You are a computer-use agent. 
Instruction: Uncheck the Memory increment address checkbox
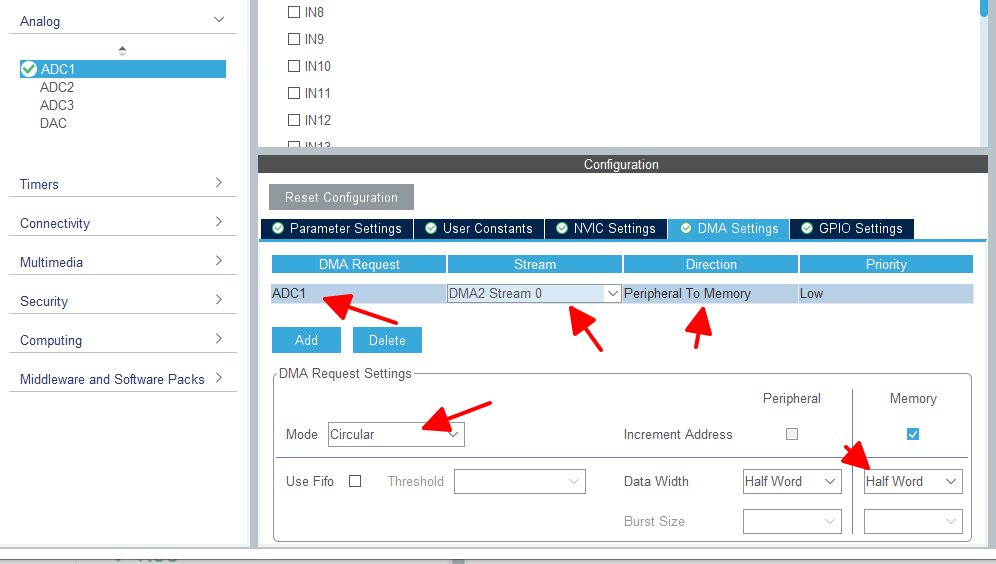tap(913, 434)
